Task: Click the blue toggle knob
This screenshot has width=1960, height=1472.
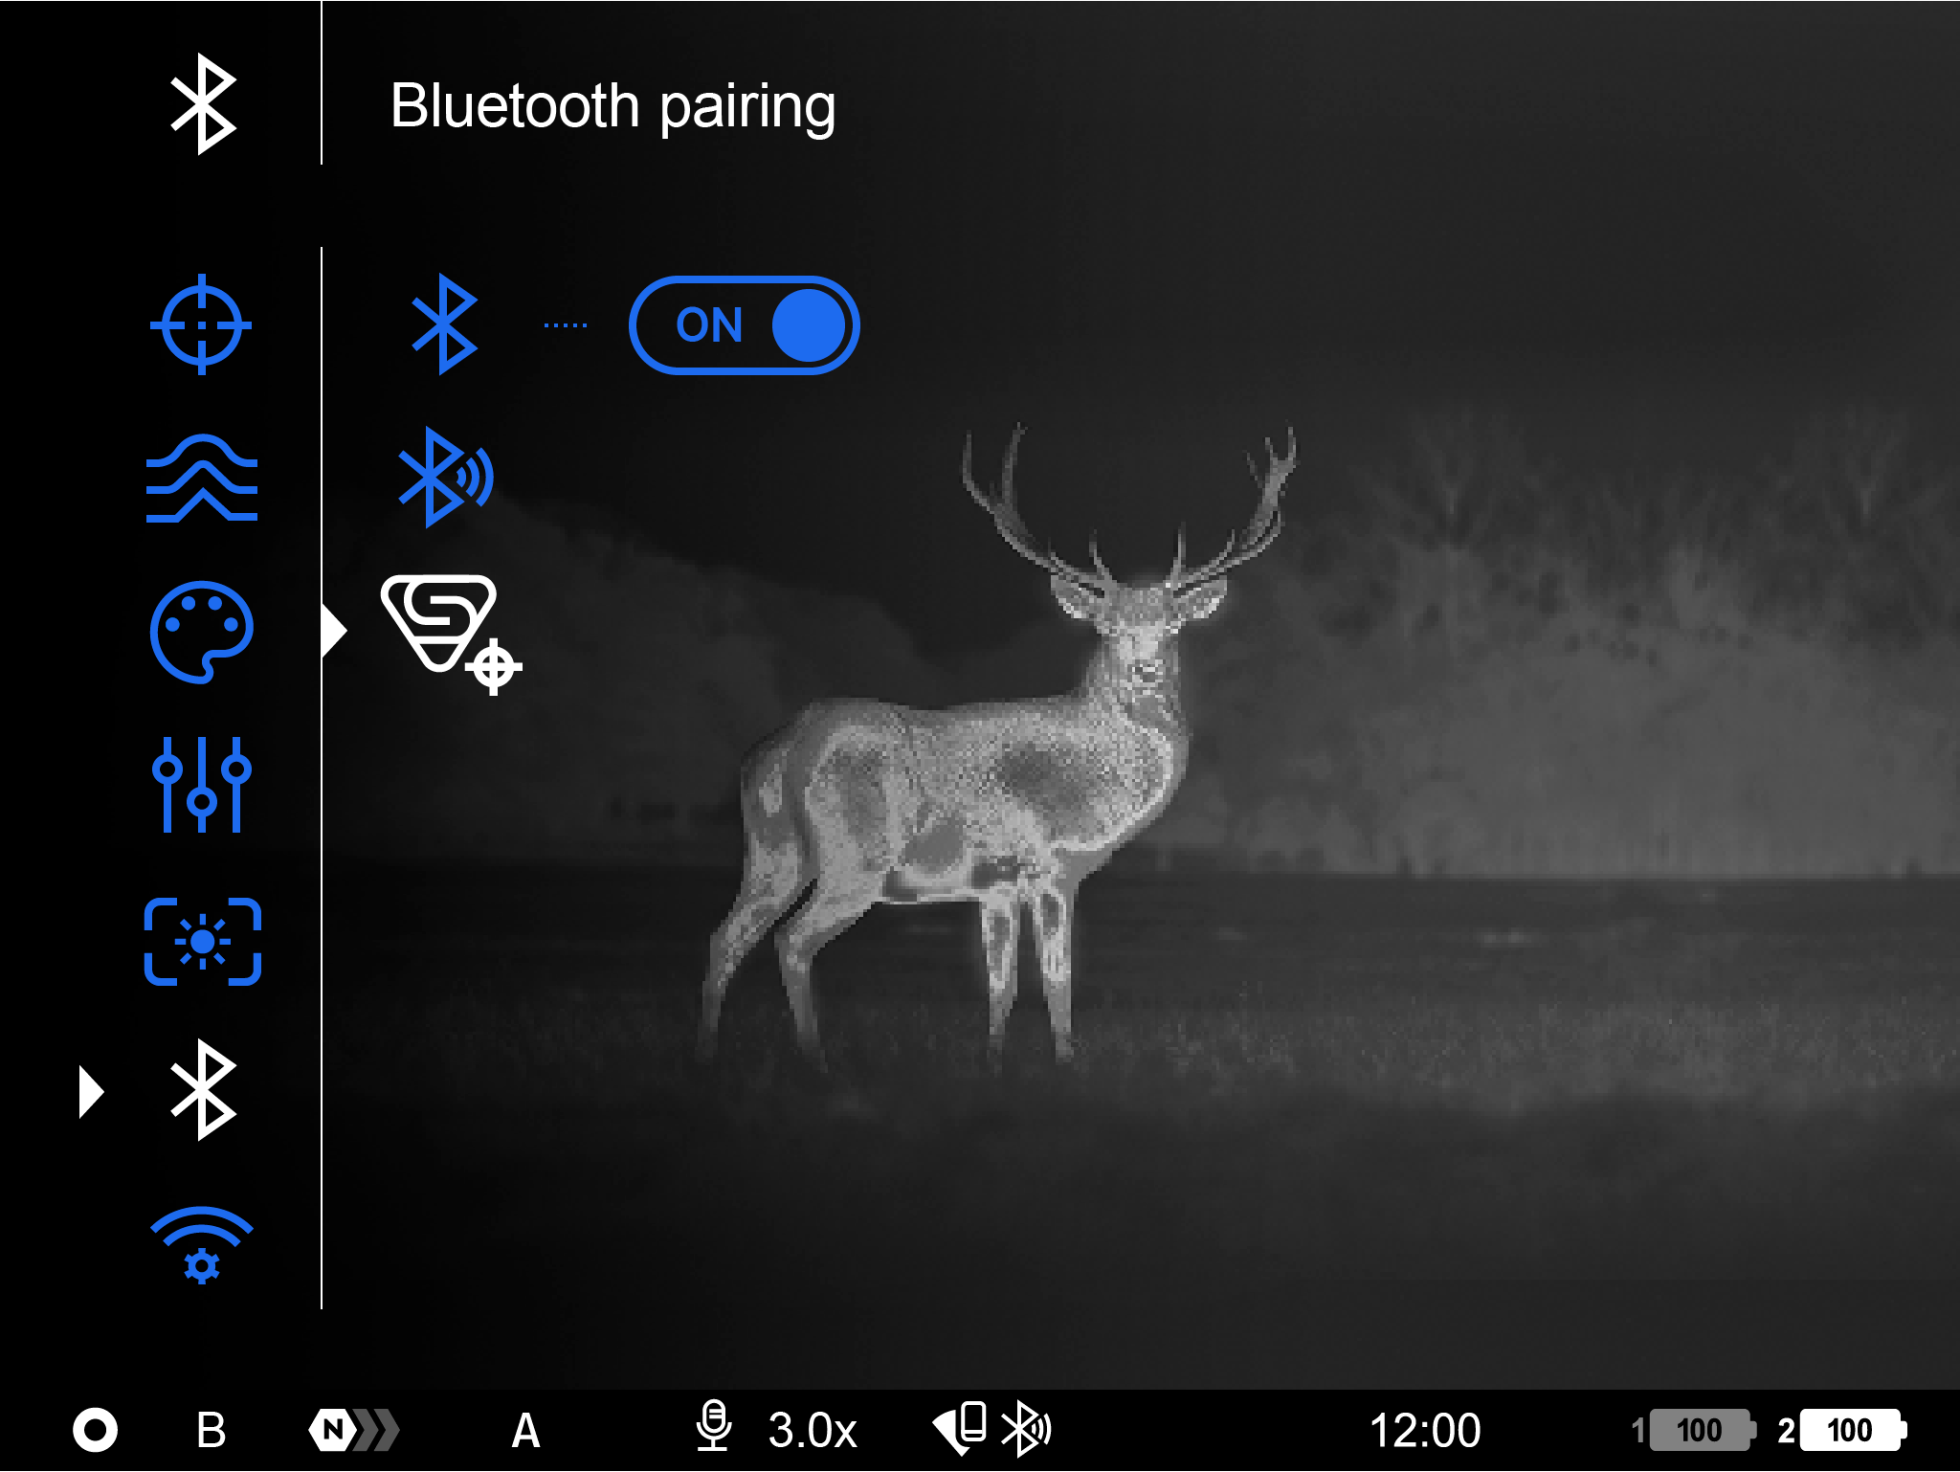Action: (809, 325)
